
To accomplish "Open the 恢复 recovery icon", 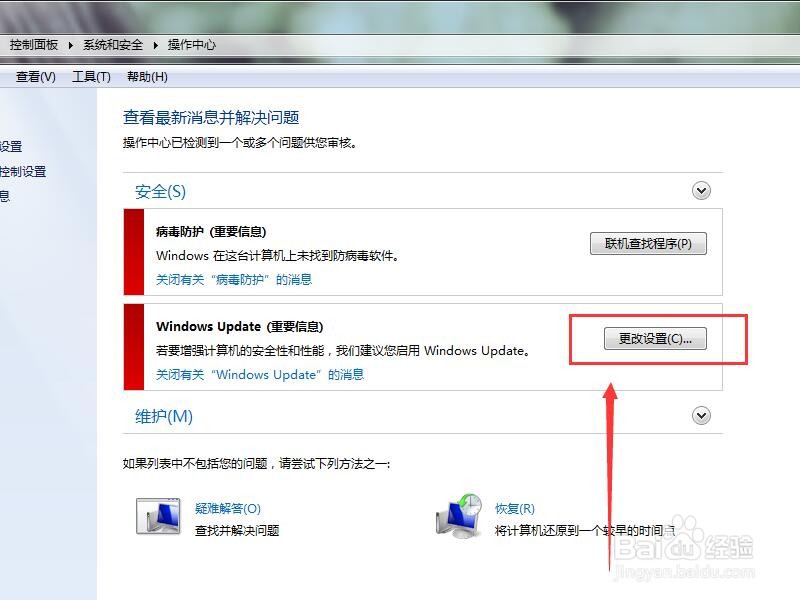I will [x=459, y=515].
